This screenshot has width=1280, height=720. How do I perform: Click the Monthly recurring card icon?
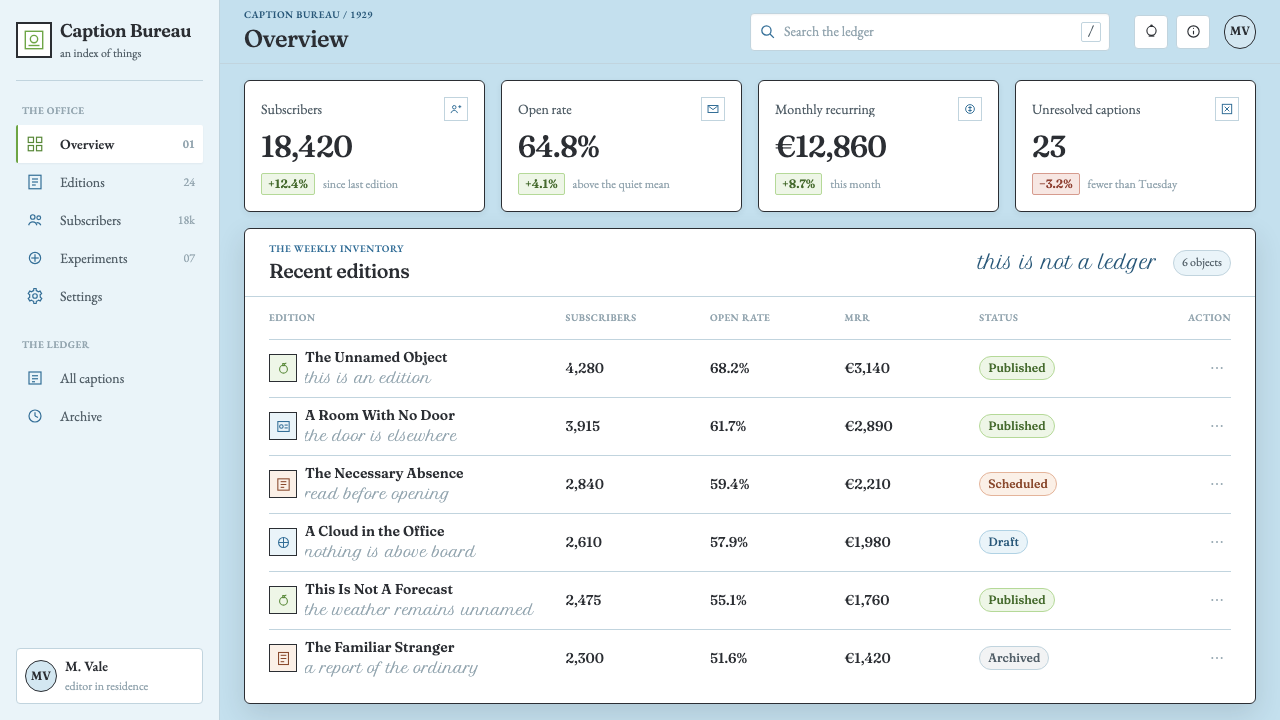970,109
